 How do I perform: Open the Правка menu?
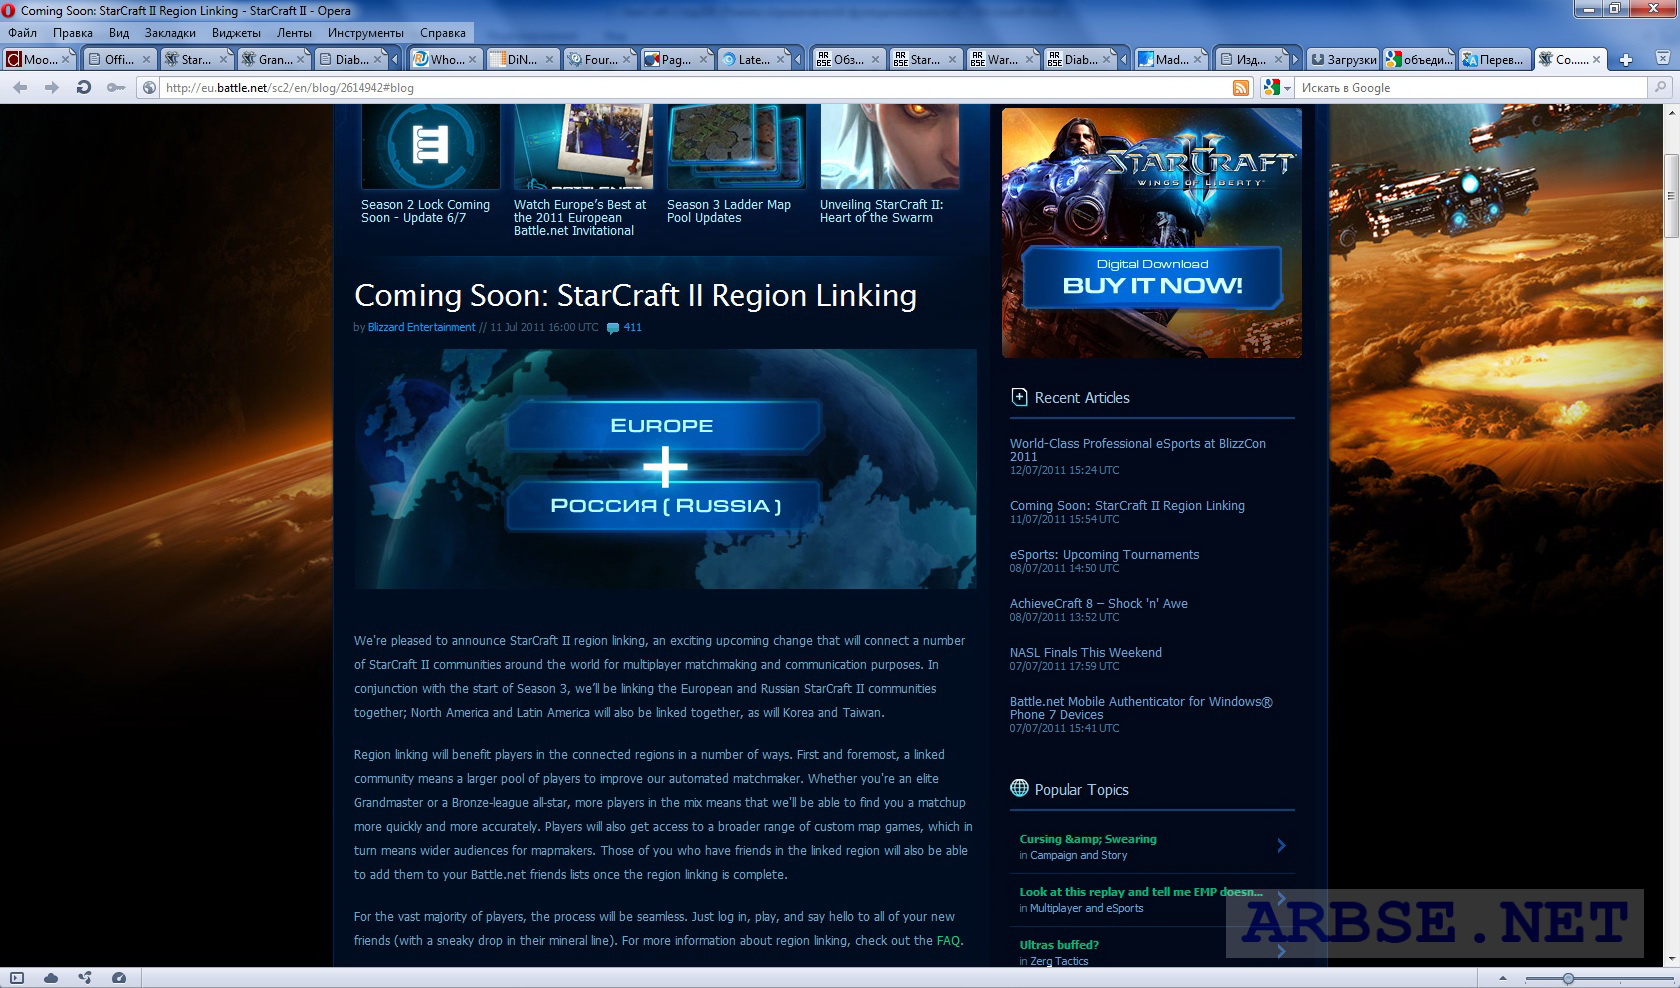73,33
